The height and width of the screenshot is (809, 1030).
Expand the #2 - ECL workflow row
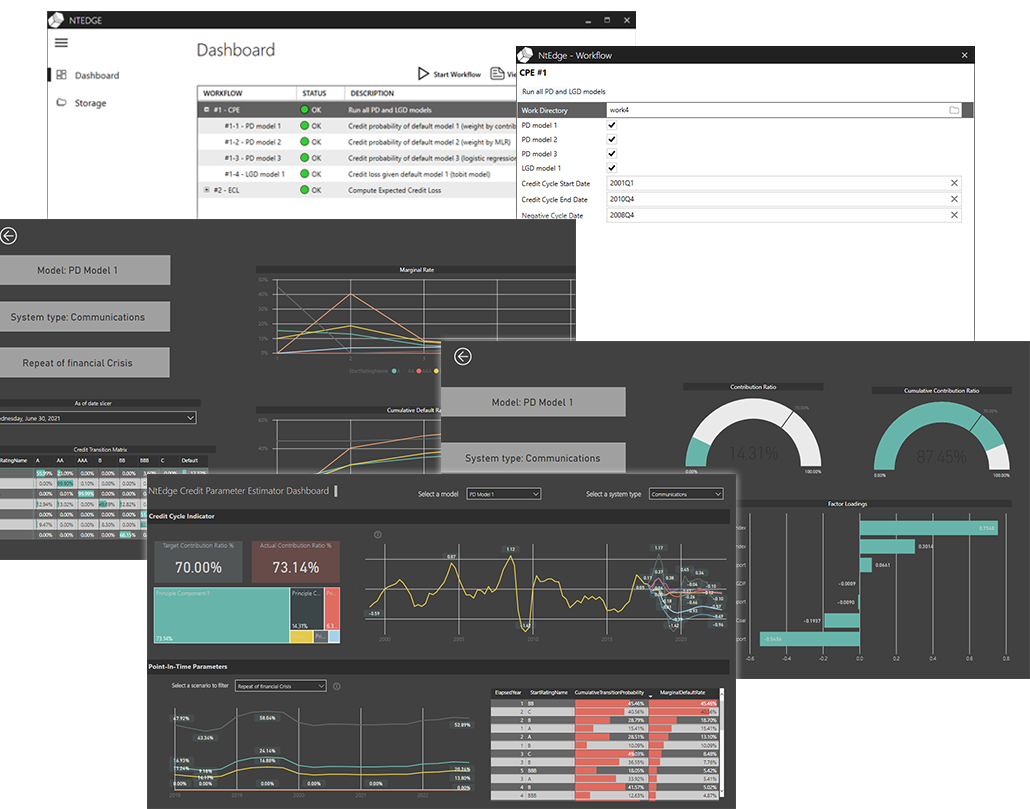coord(206,190)
